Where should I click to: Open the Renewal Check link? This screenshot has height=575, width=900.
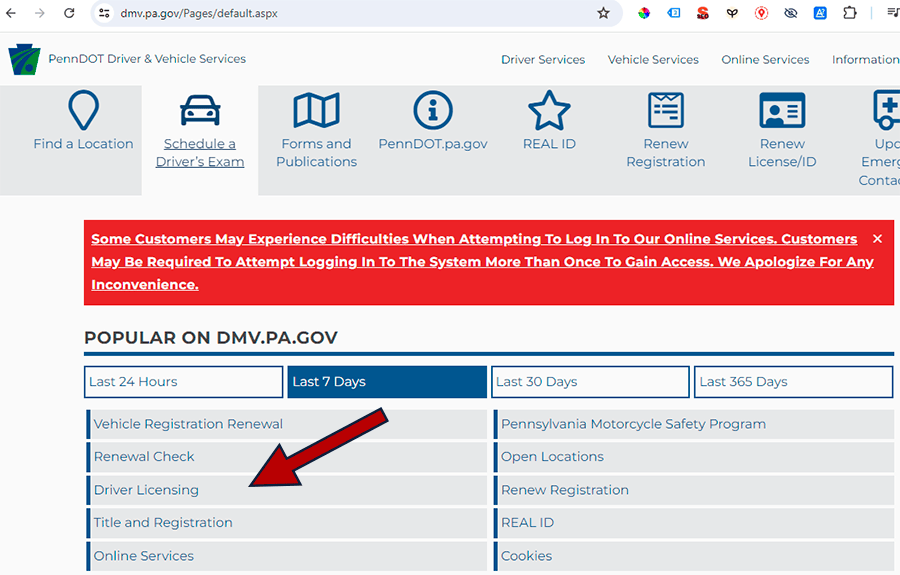tap(144, 457)
